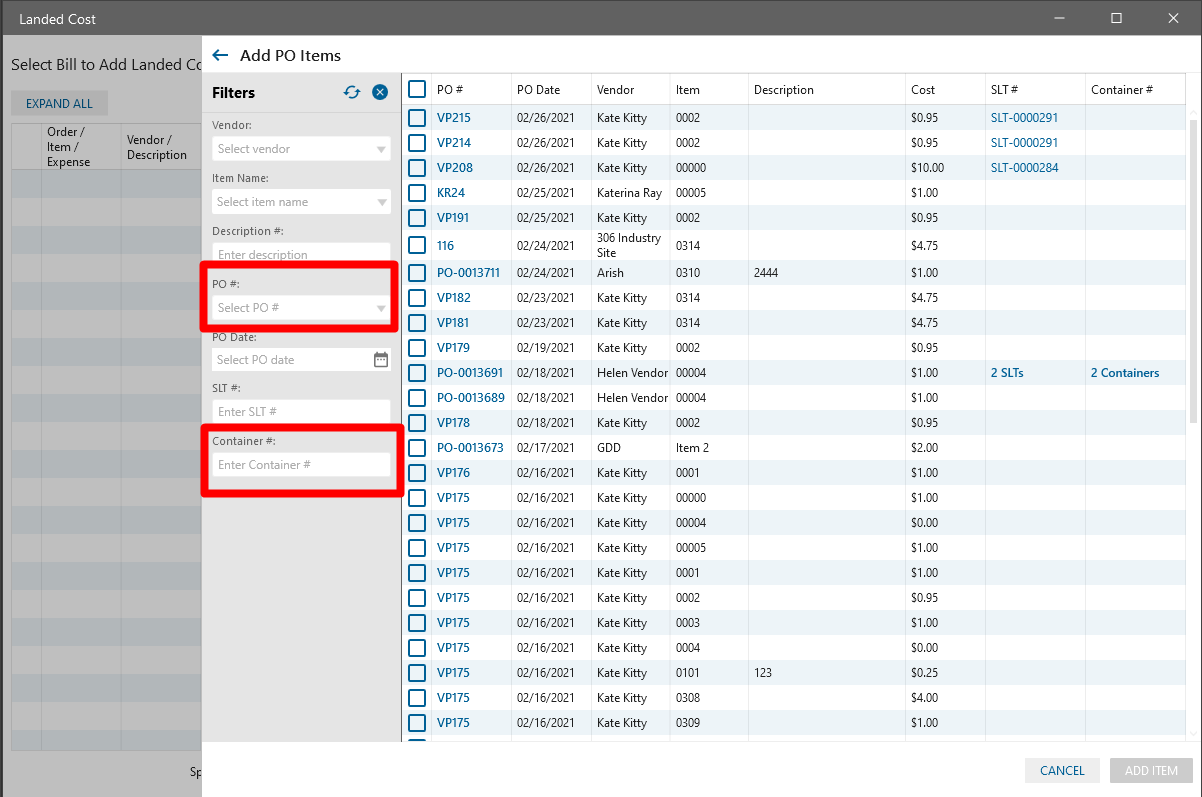
Task: Expand the PO # filter dropdown
Action: point(381,309)
